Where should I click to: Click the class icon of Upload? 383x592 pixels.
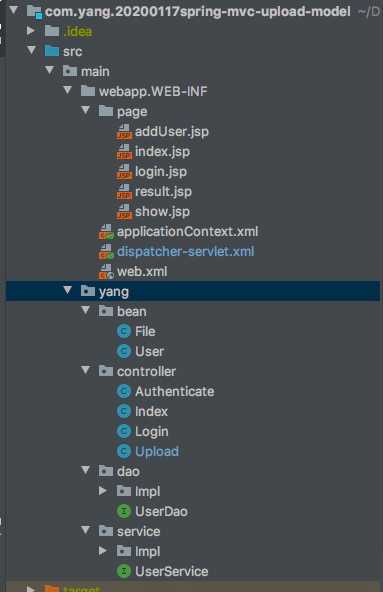(124, 452)
